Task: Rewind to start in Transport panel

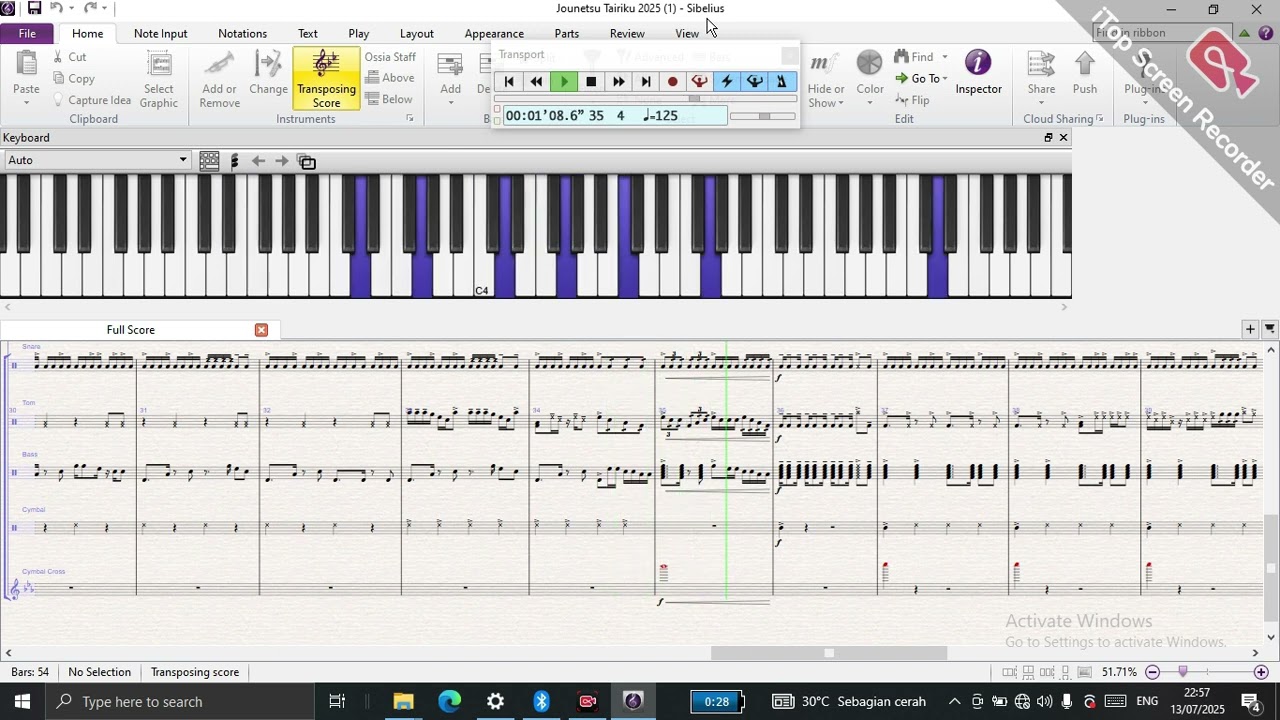Action: pos(509,82)
